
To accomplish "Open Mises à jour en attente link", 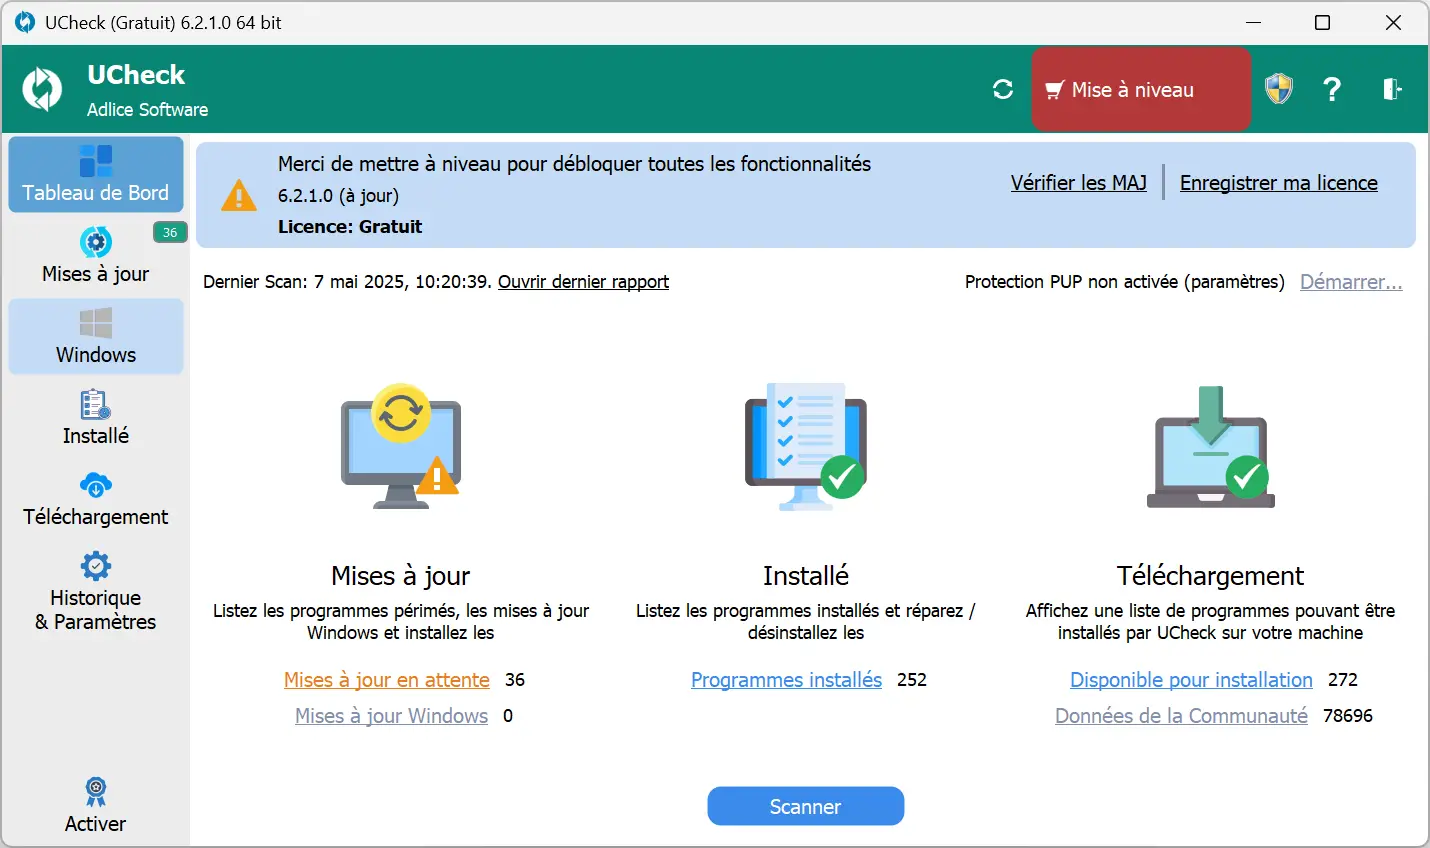I will tap(387, 680).
